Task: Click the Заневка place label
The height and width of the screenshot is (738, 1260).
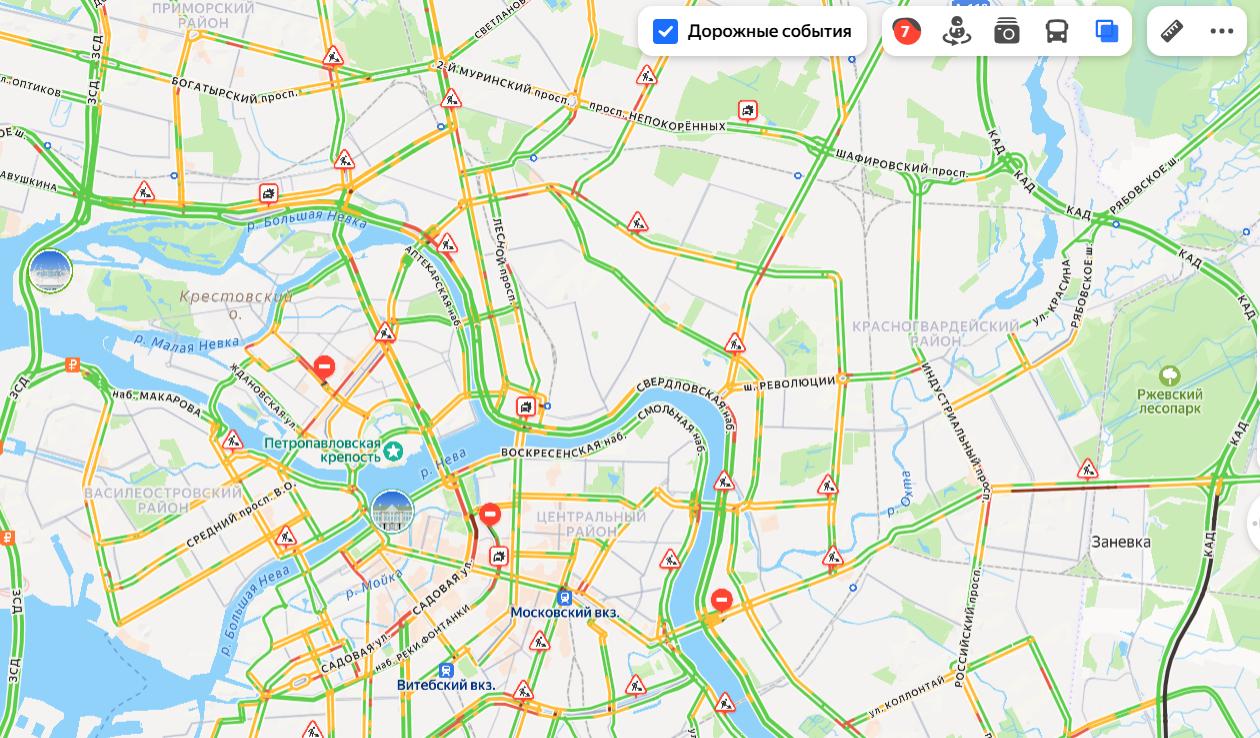Action: (x=1120, y=542)
